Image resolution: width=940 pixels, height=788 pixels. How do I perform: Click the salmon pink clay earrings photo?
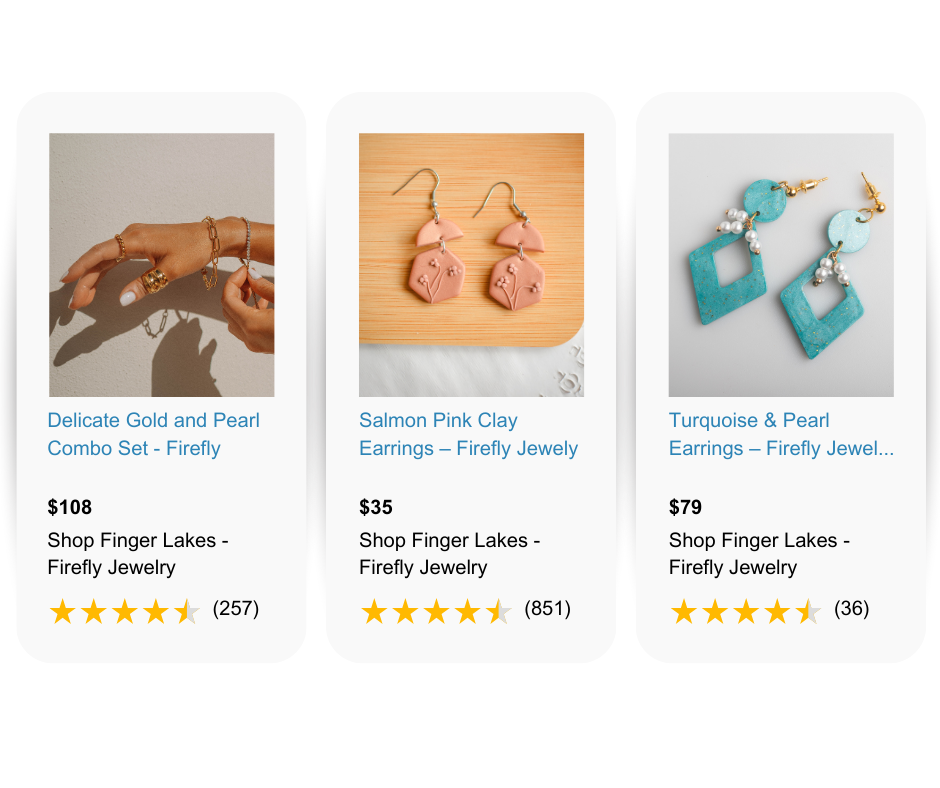point(471,265)
